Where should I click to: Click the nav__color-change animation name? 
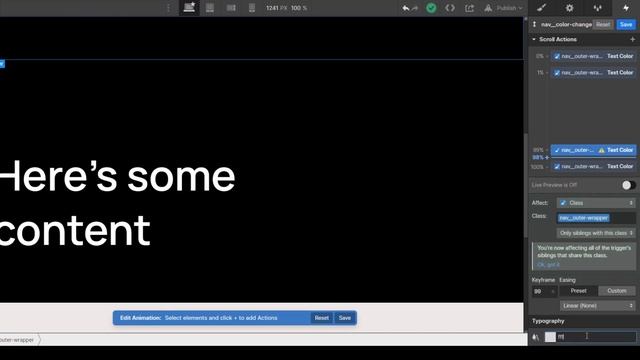click(566, 24)
